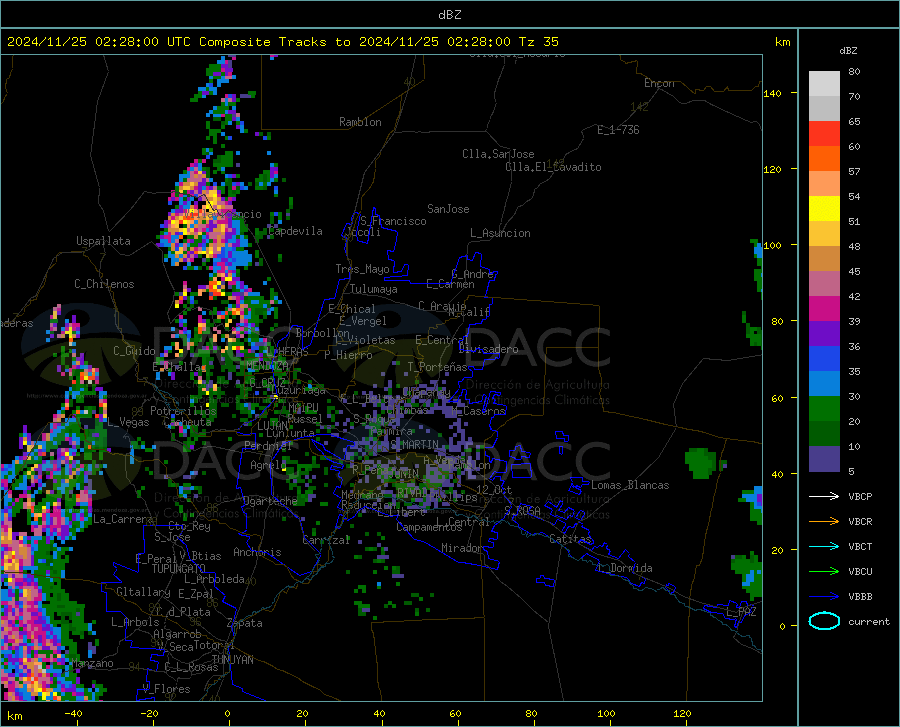Click the Mirador map label
The height and width of the screenshot is (727, 900).
click(462, 548)
